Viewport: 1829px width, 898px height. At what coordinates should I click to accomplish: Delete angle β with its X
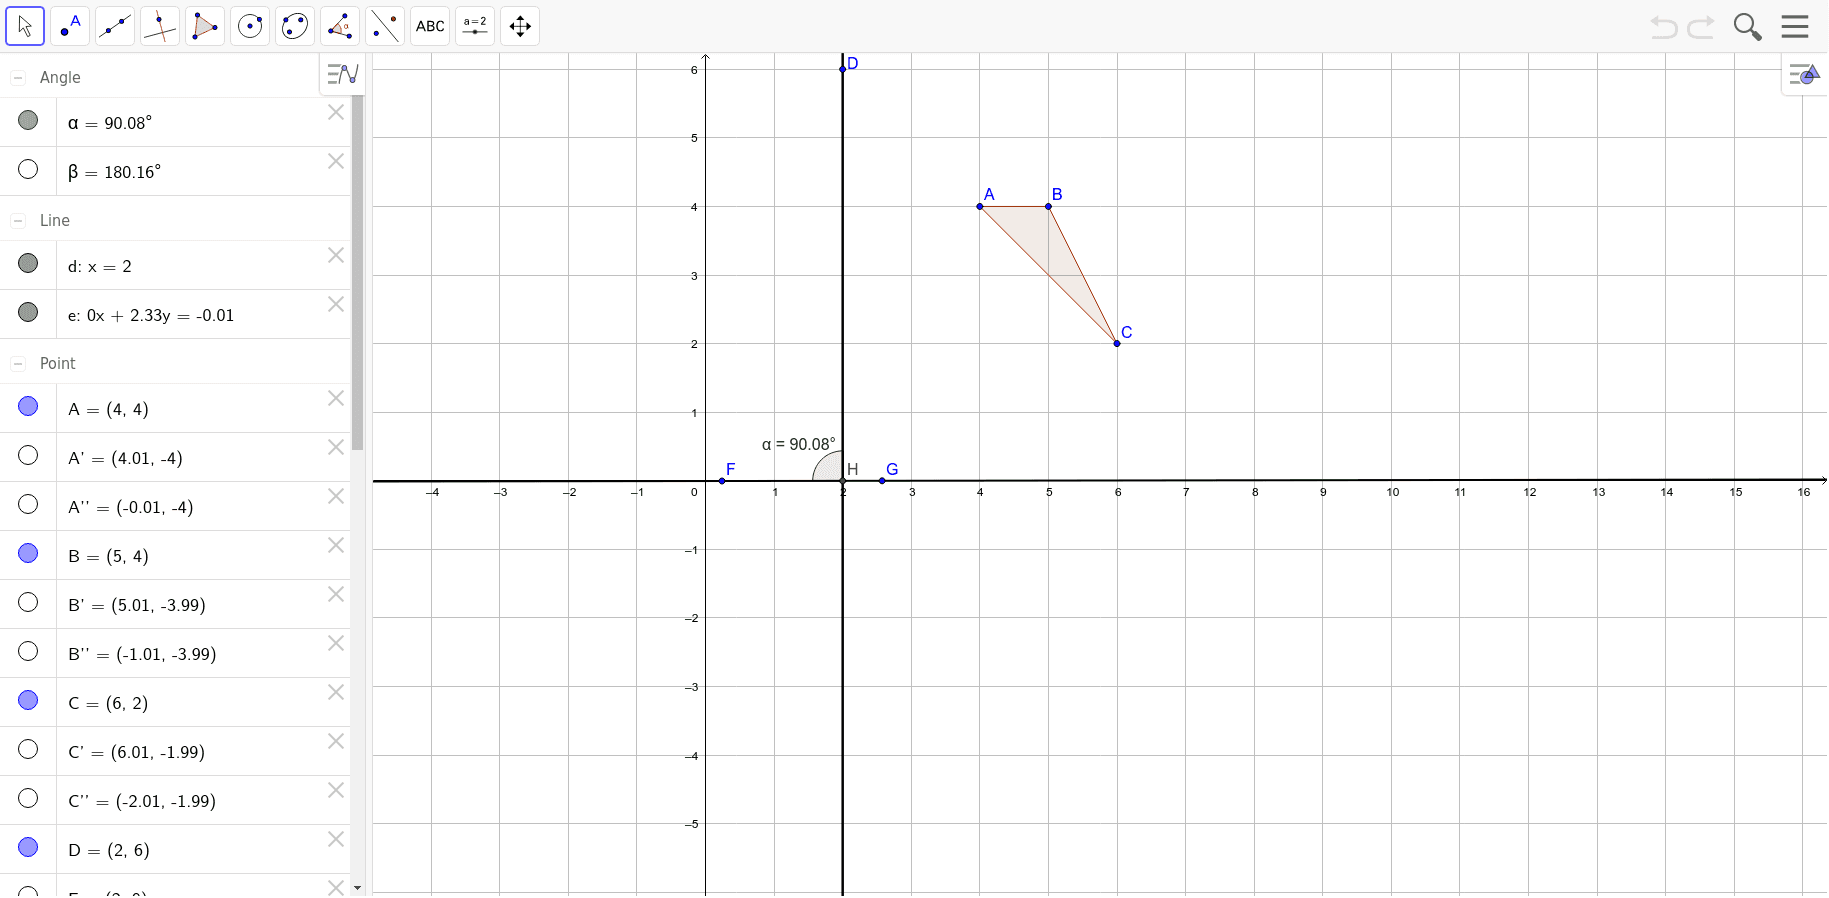tap(336, 162)
